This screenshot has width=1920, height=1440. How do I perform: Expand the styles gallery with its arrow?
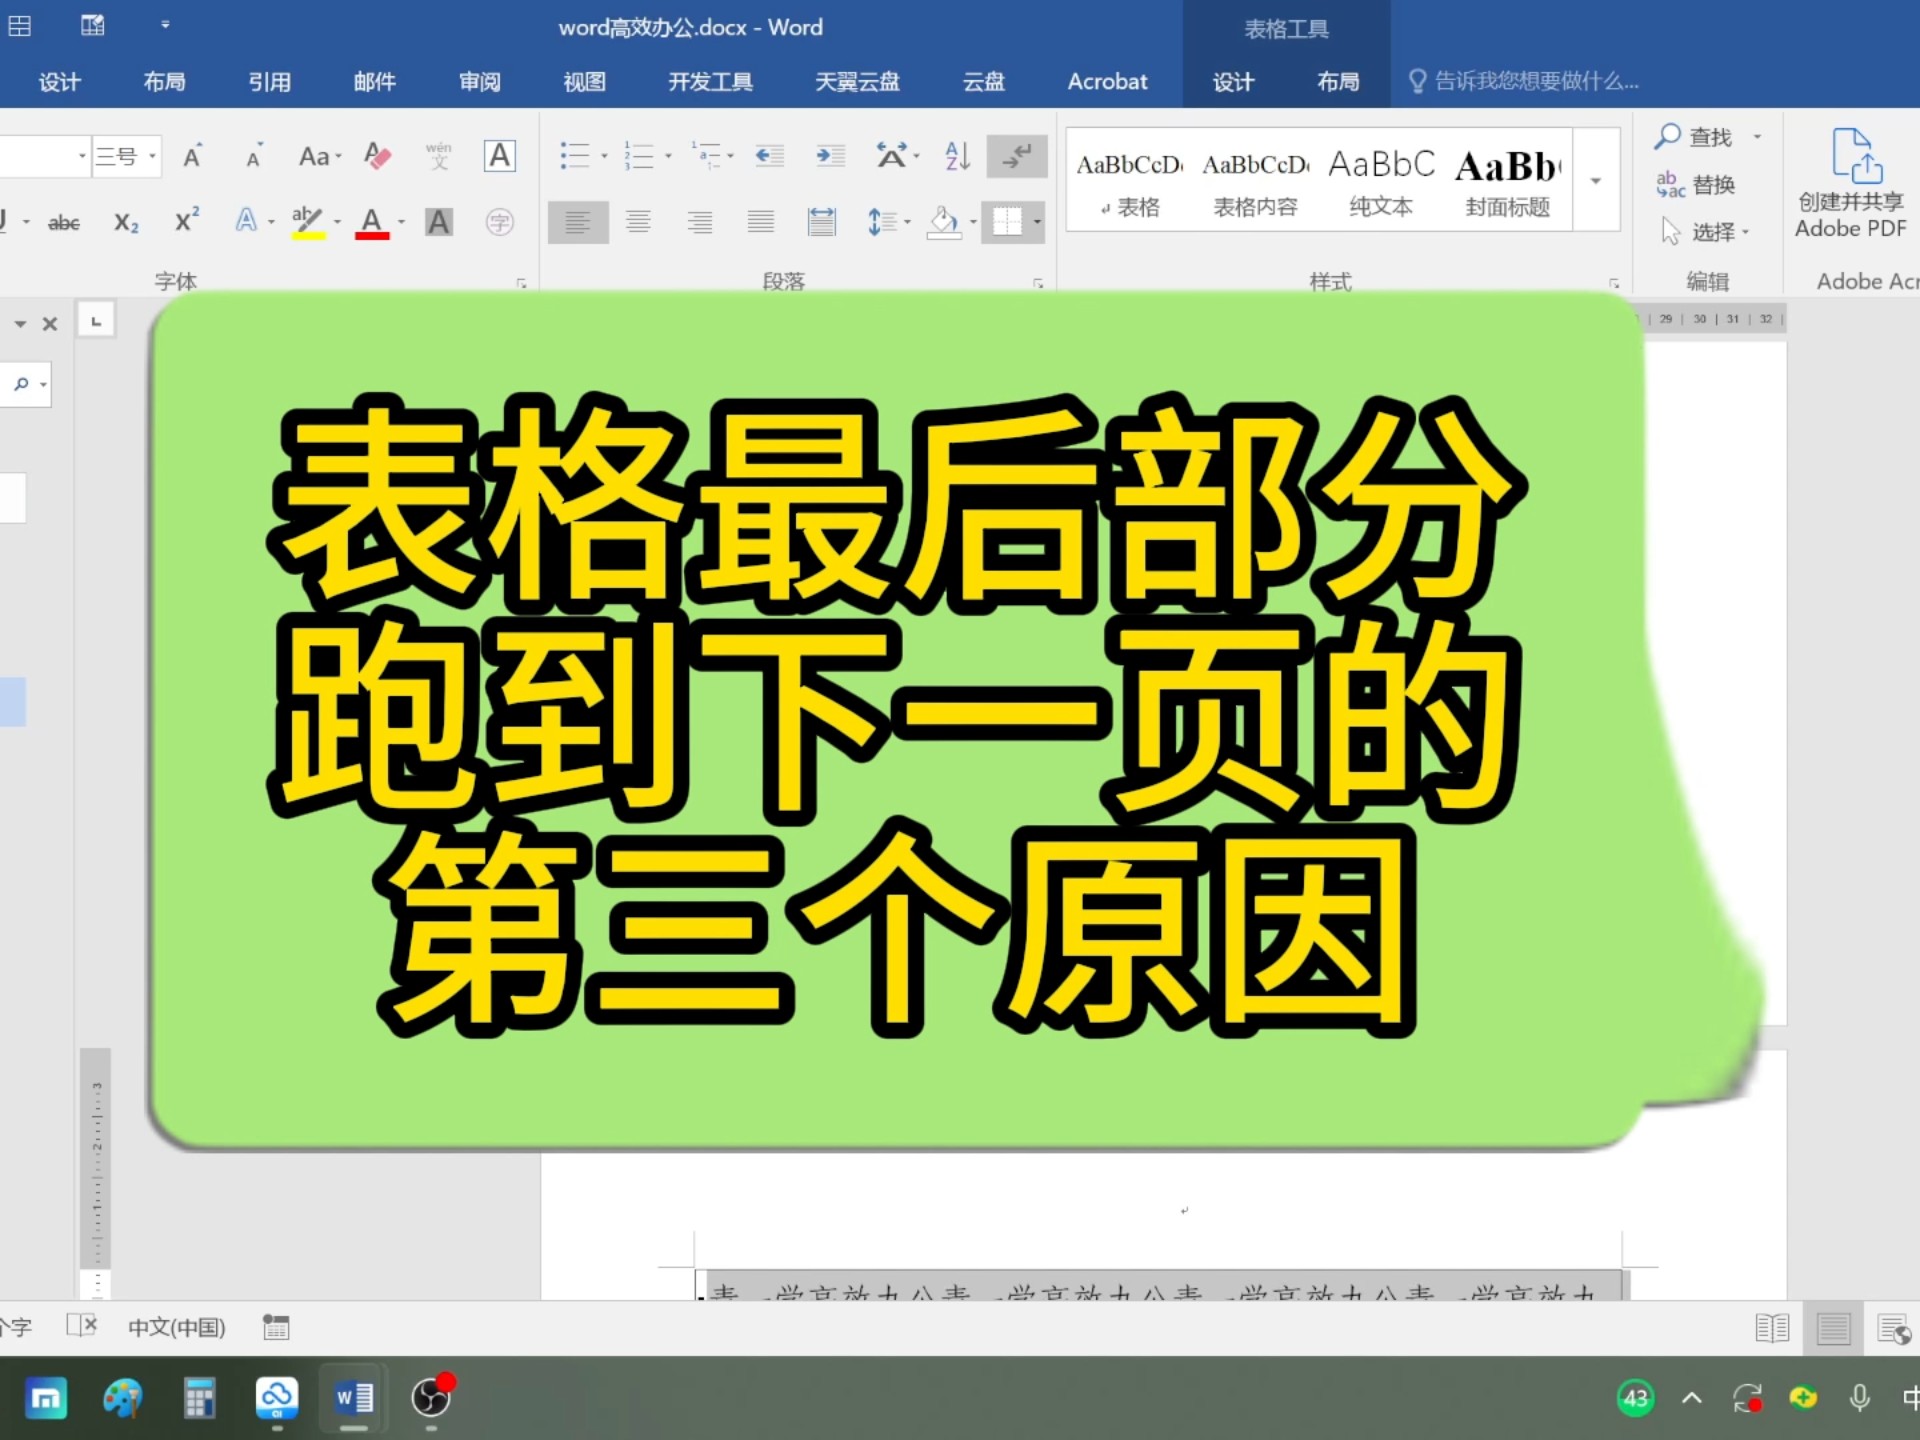tap(1594, 180)
